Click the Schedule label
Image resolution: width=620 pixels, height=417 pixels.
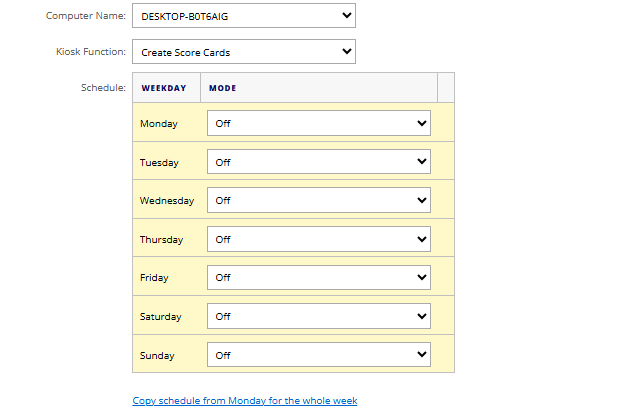[103, 88]
